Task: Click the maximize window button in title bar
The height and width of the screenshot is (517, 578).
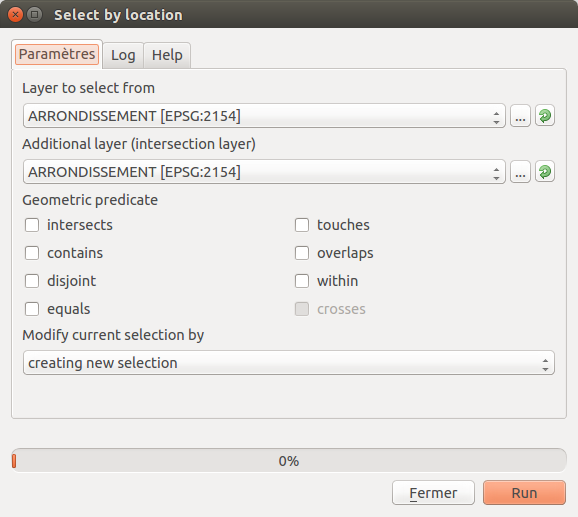Action: (35, 15)
